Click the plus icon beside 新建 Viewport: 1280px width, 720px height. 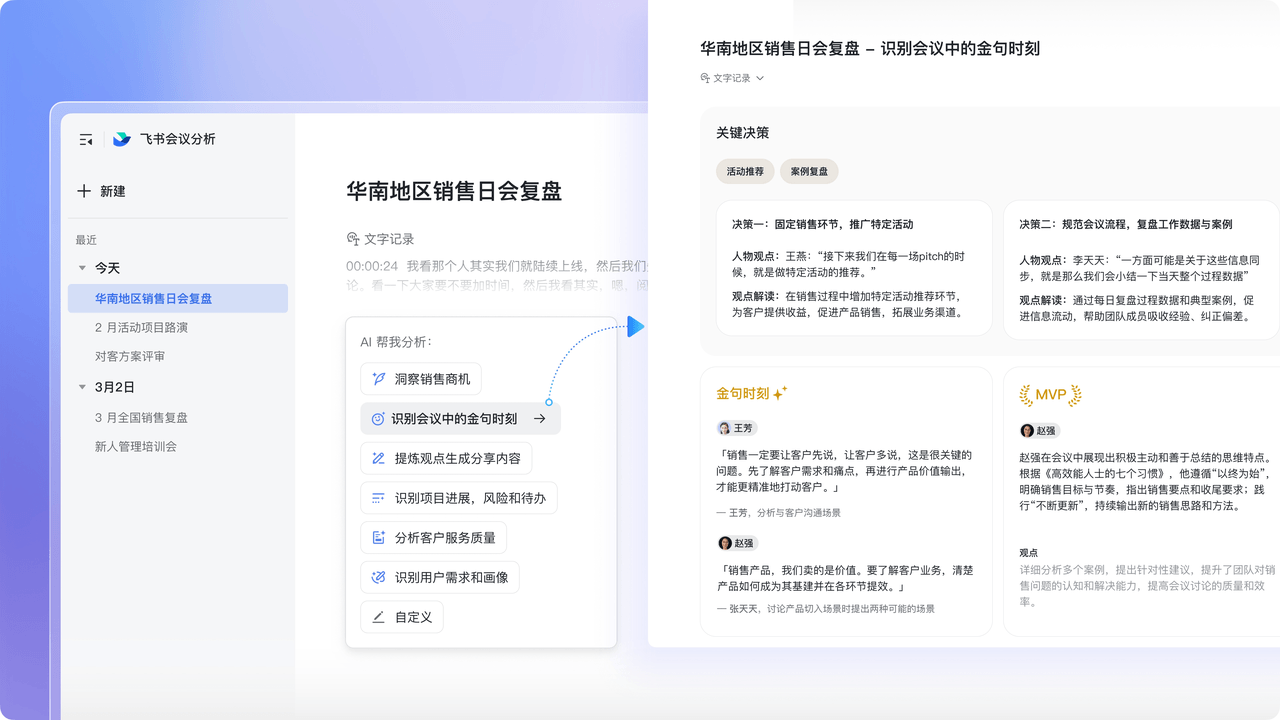(x=84, y=191)
